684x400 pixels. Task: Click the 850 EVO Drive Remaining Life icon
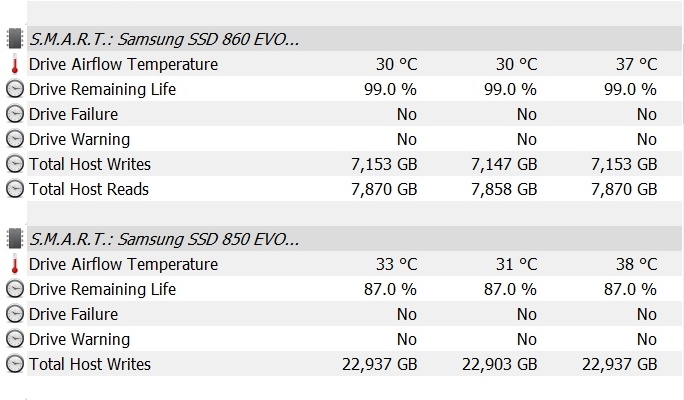tap(15, 290)
